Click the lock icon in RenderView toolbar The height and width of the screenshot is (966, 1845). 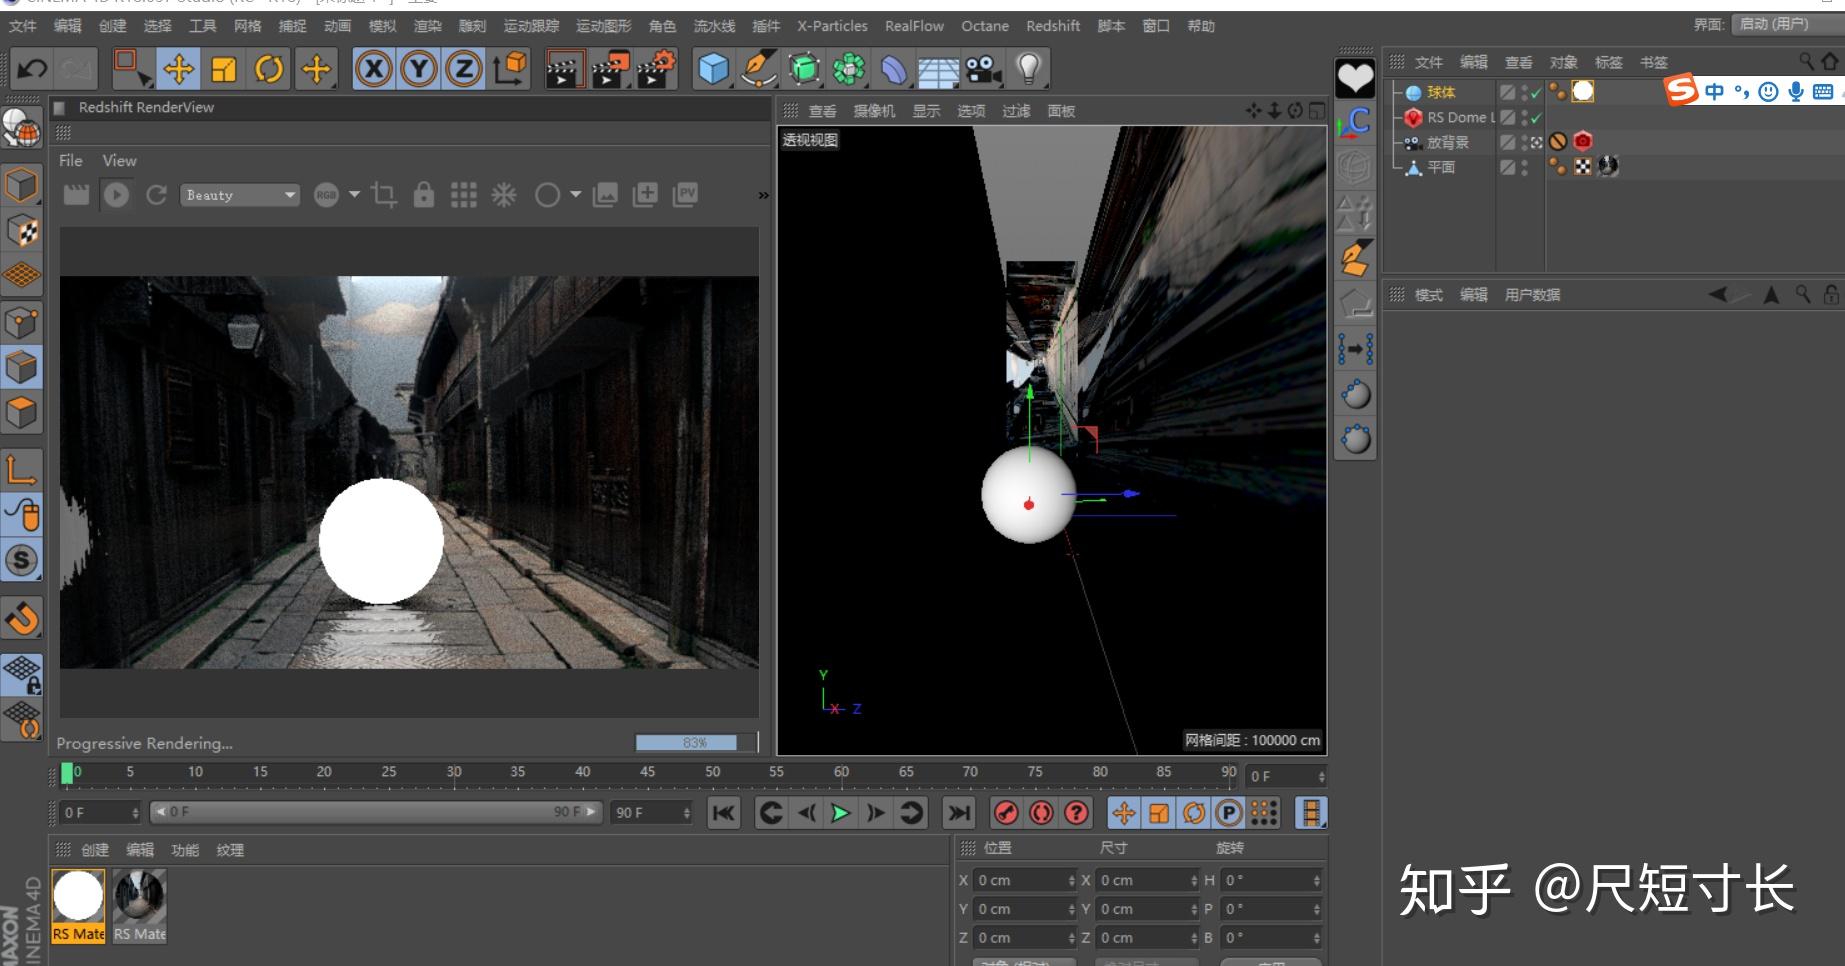coord(425,194)
